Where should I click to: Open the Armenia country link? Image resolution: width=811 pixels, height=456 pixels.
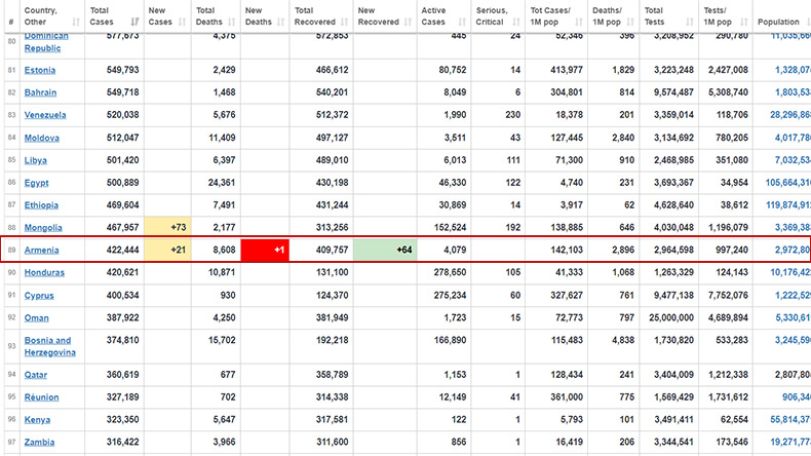[x=41, y=250]
